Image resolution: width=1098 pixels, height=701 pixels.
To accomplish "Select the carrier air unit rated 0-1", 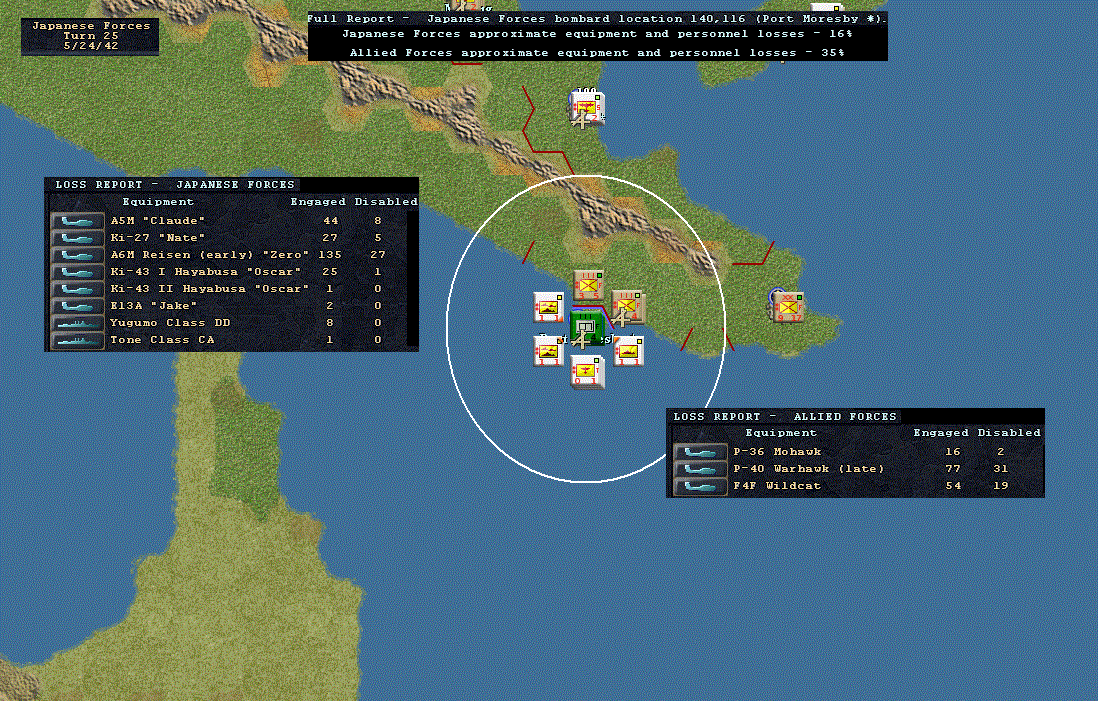I will 587,371.
